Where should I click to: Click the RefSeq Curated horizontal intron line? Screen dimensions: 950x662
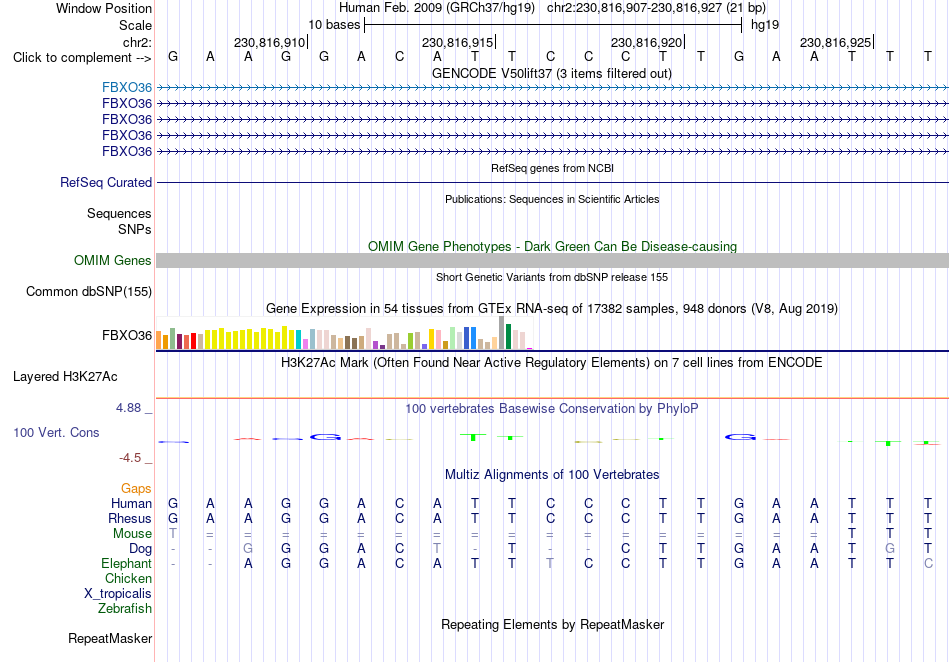(x=552, y=182)
